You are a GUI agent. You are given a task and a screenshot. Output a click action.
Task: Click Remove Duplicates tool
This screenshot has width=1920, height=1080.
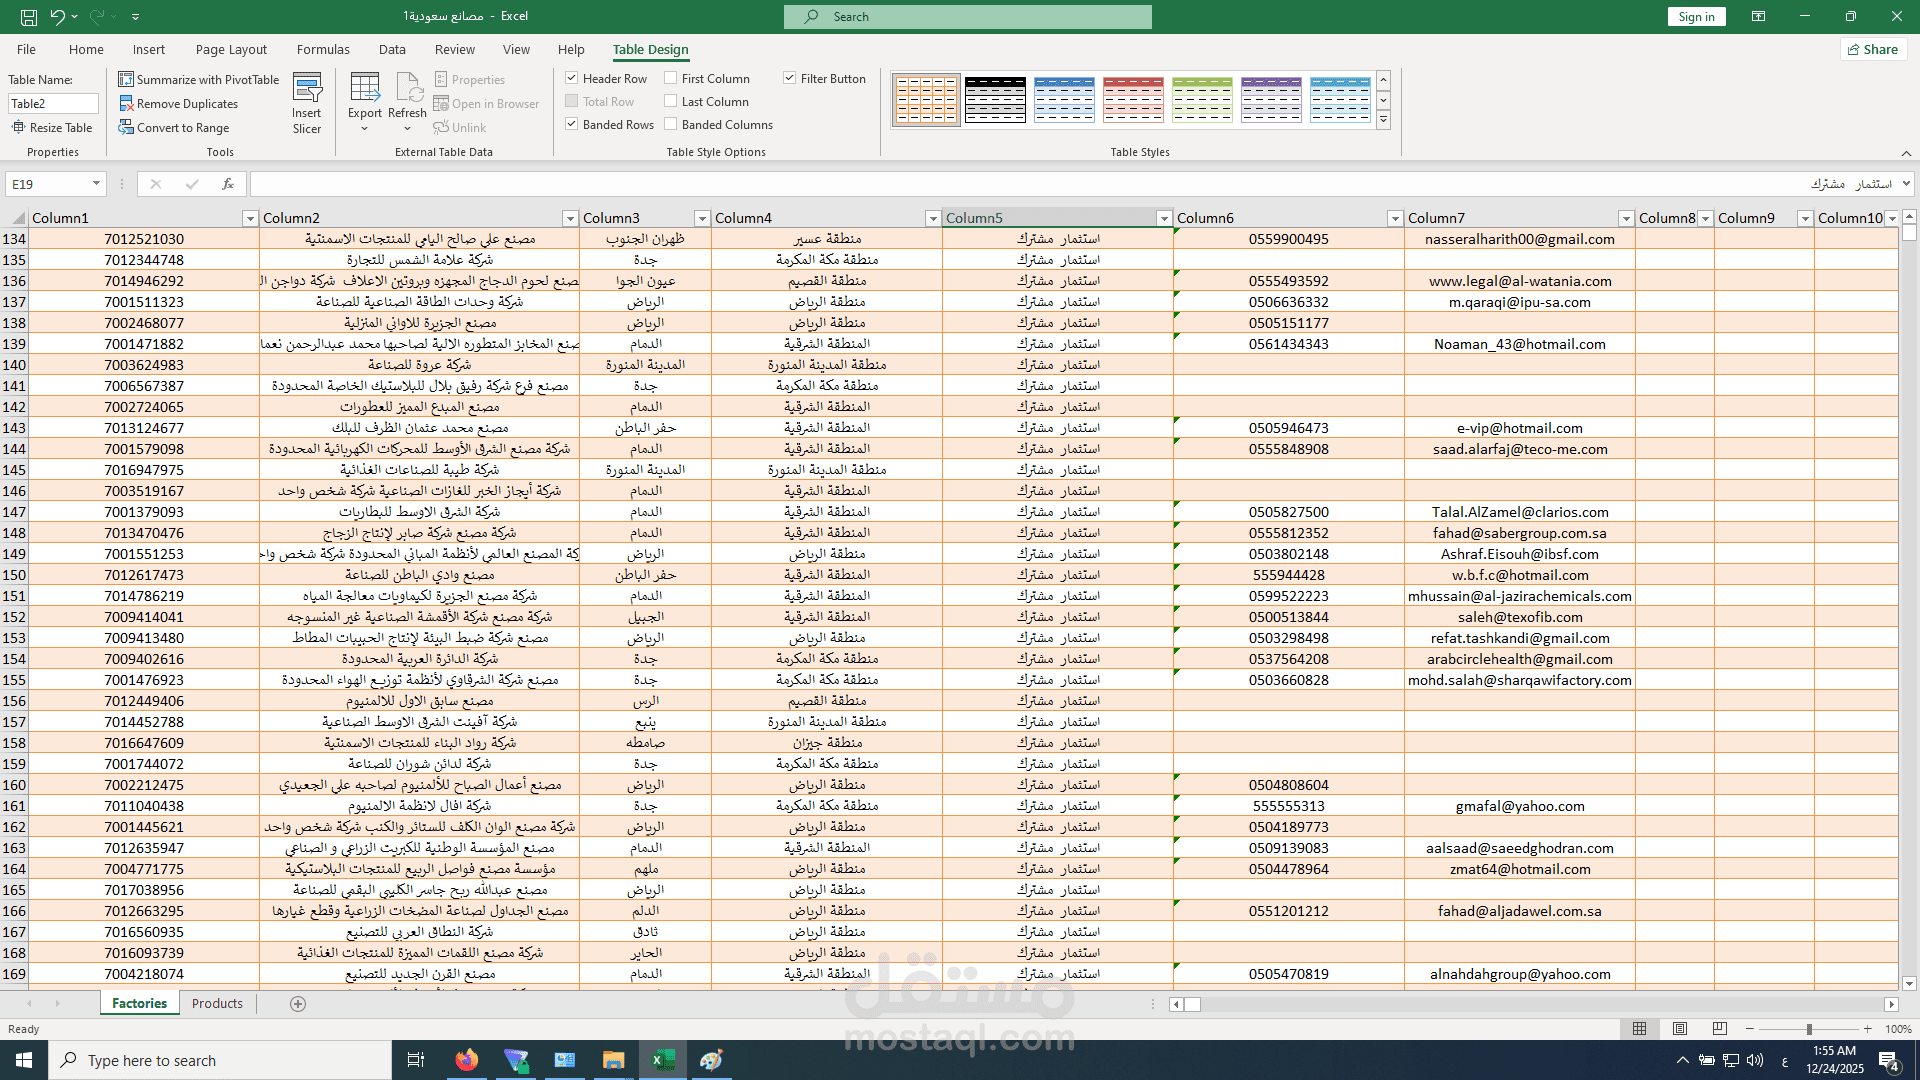pos(187,104)
